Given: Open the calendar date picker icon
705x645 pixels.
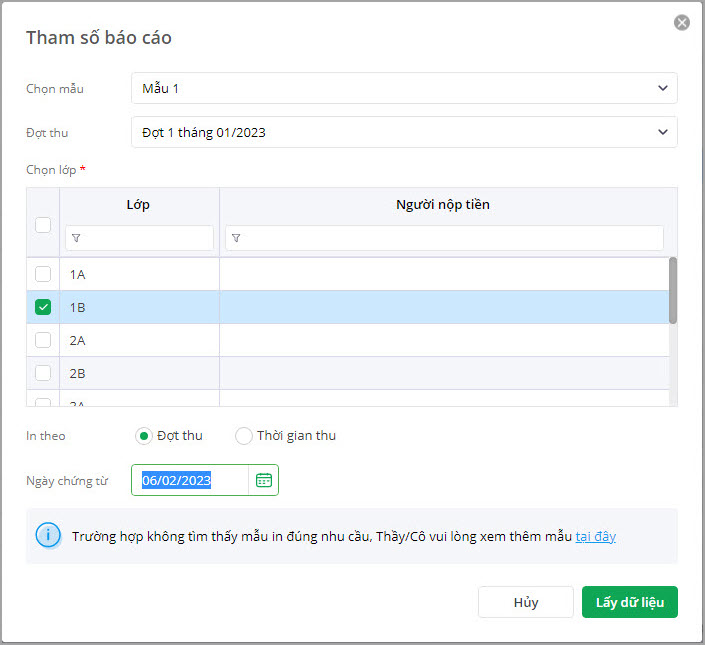Looking at the screenshot, I should coord(263,480).
